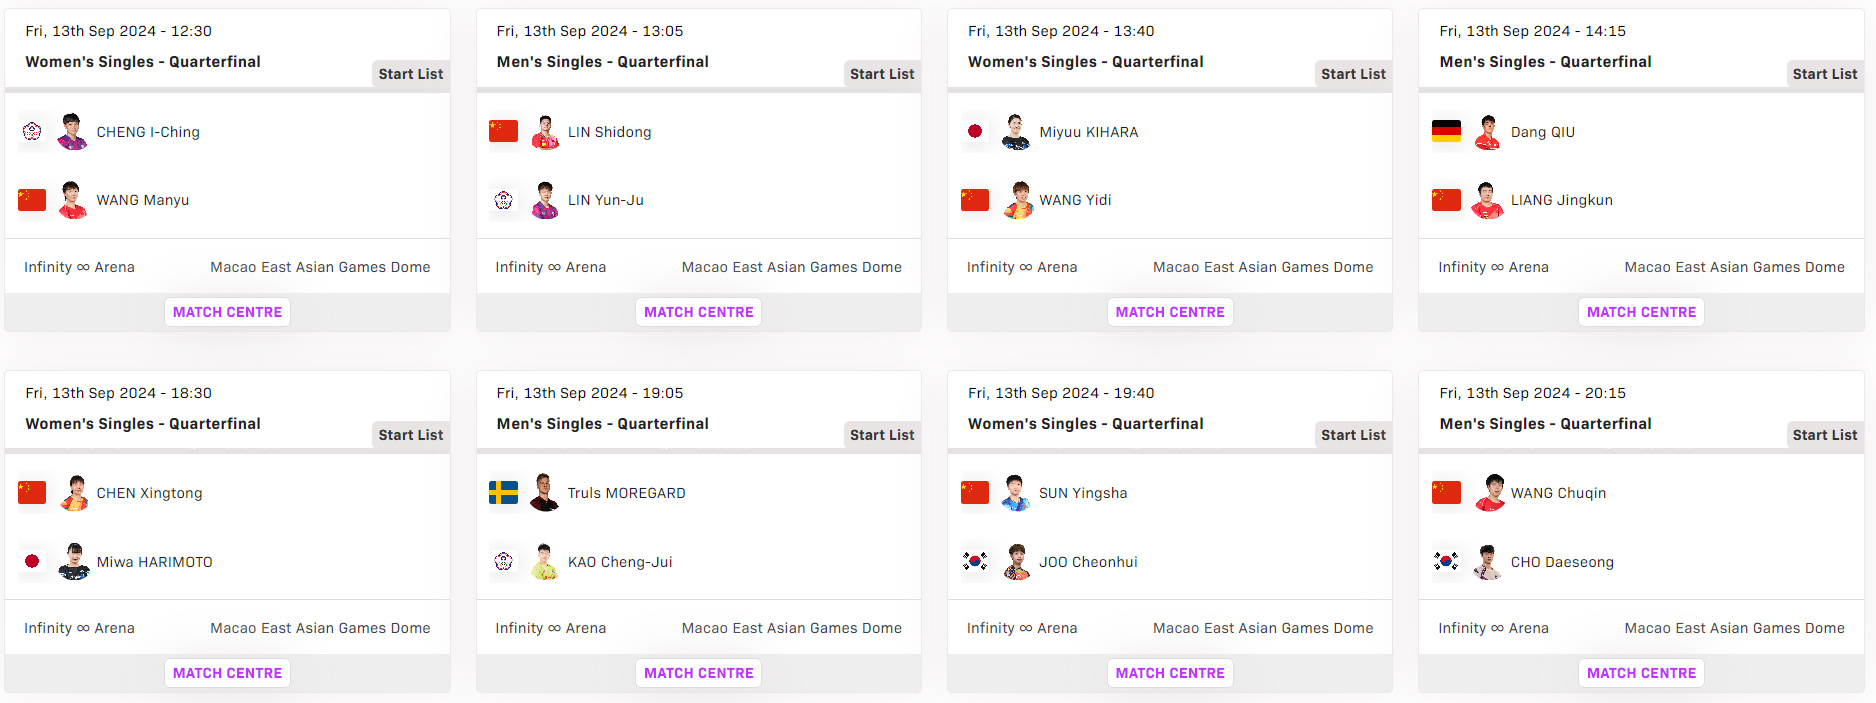The image size is (1876, 703).
Task: Click the Japan flag next to Miyuu KIHARA
Action: pyautogui.click(x=974, y=131)
